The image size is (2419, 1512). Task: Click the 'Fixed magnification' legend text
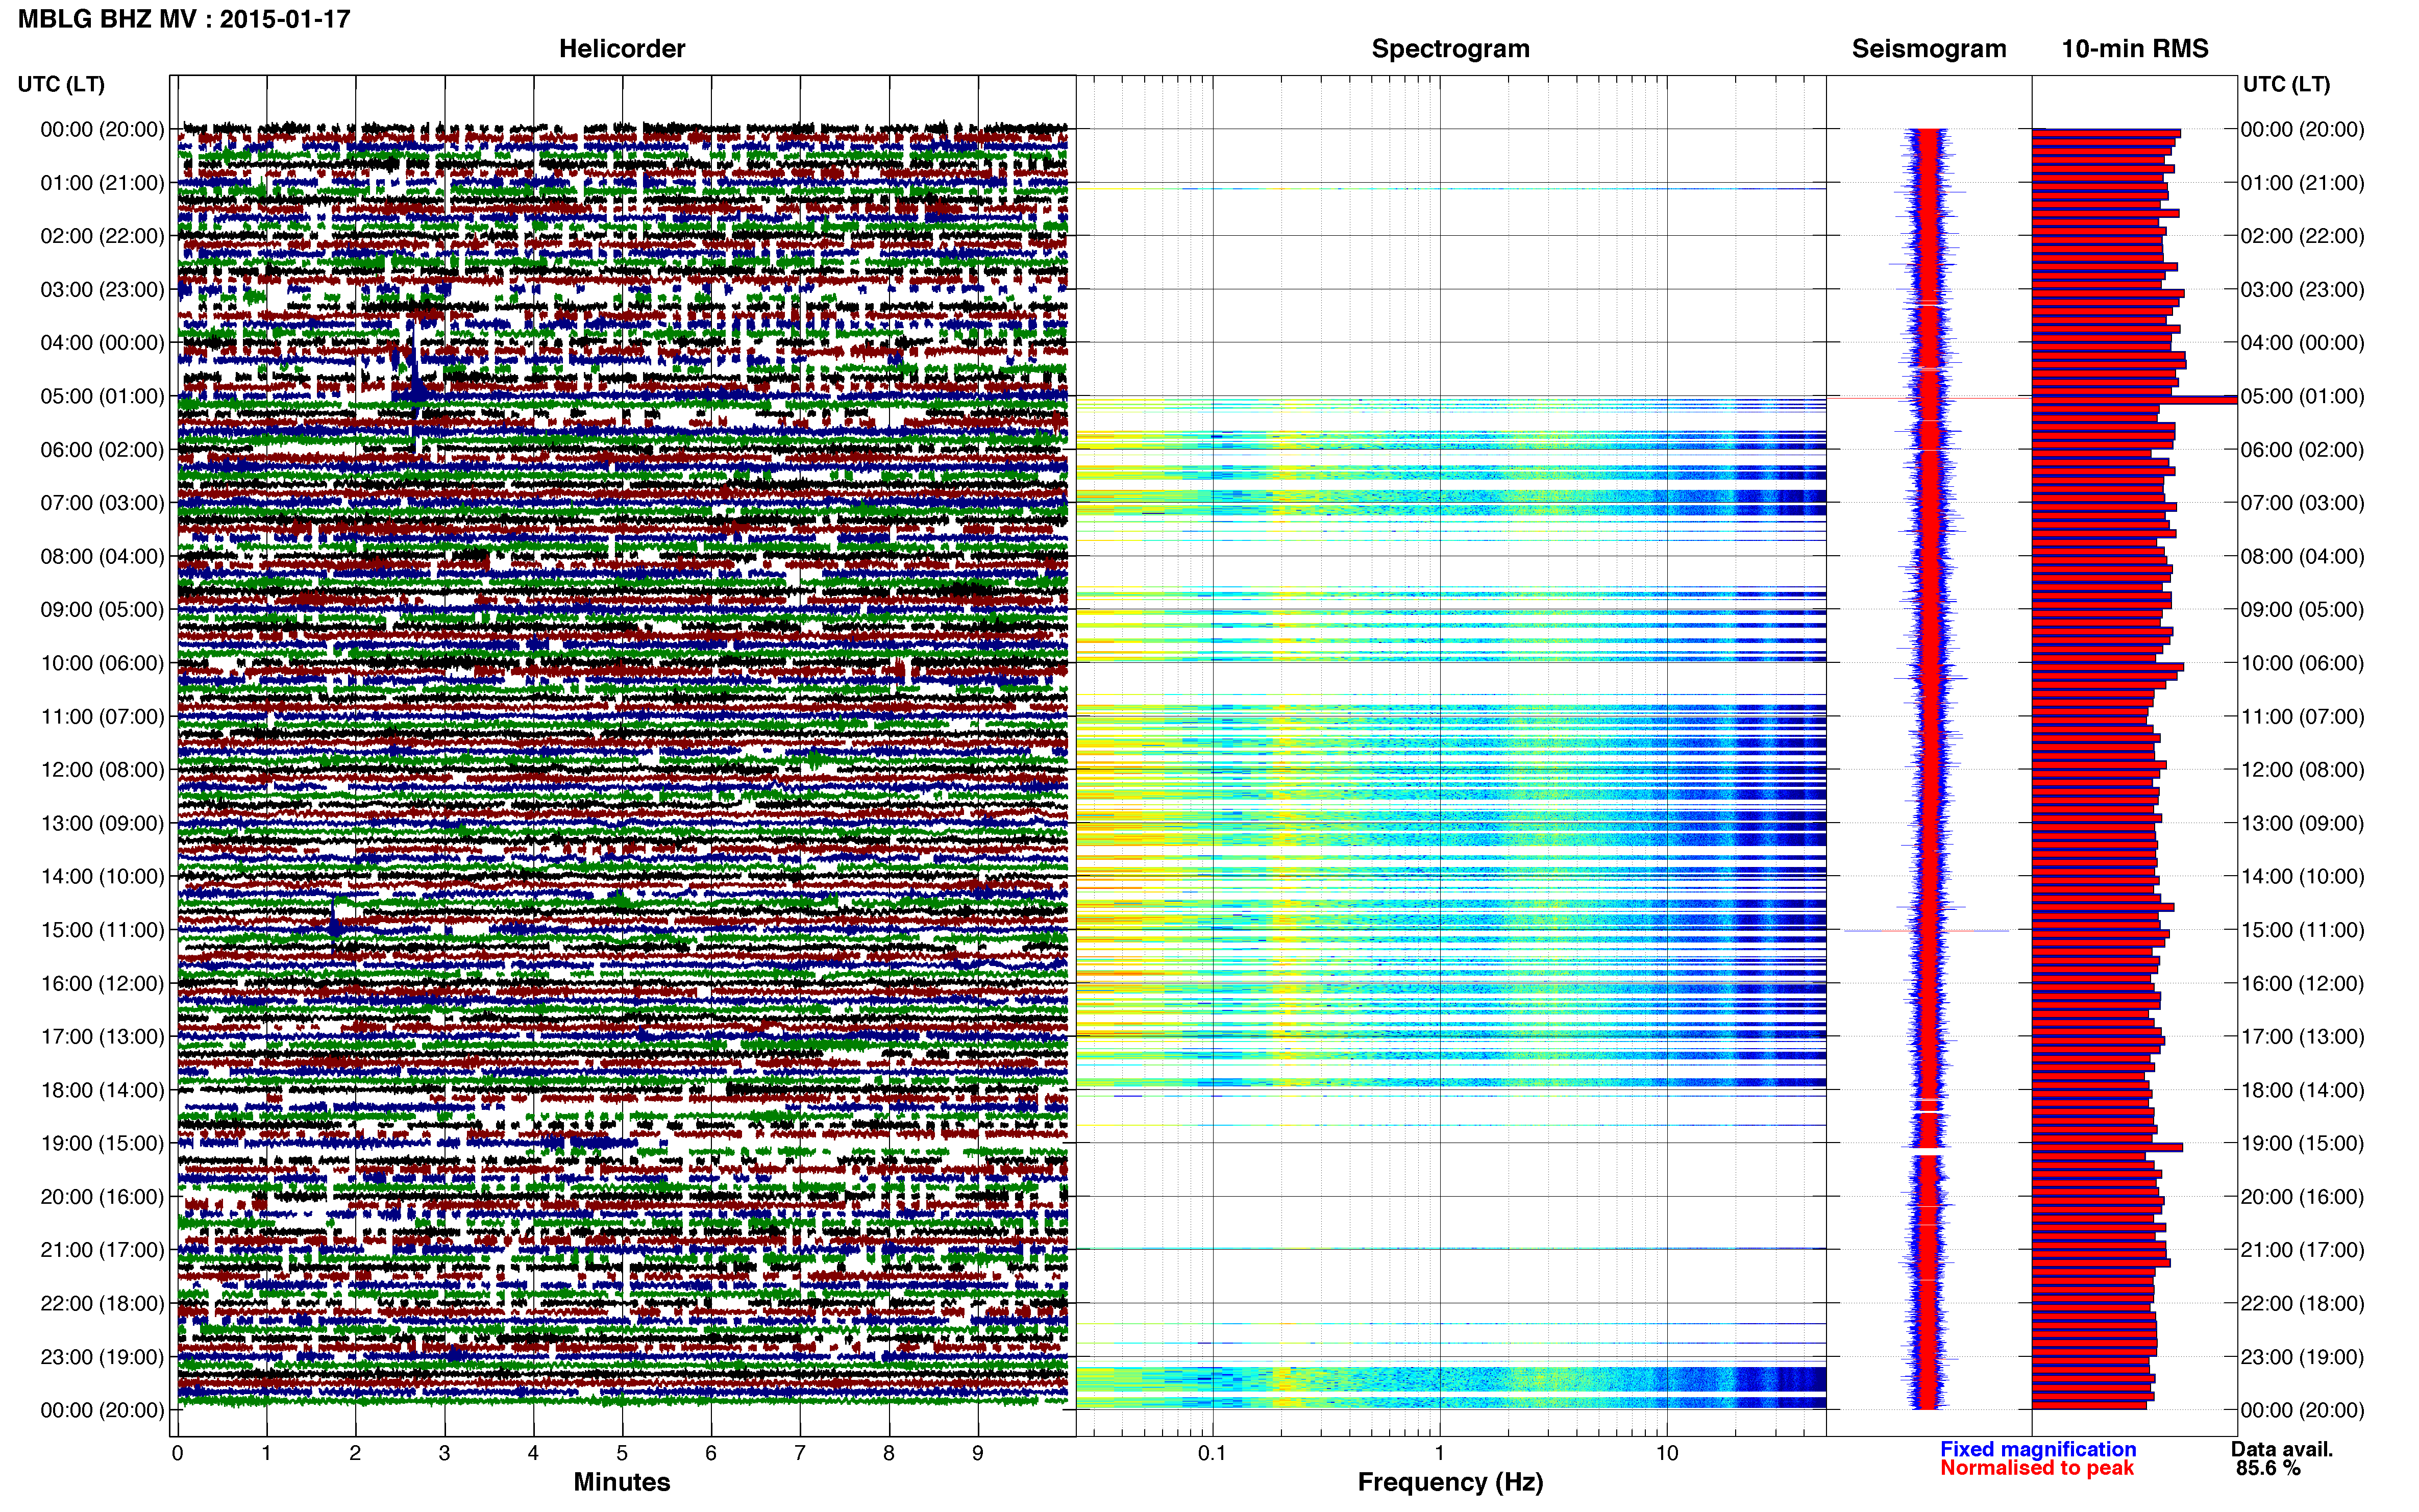click(2038, 1449)
